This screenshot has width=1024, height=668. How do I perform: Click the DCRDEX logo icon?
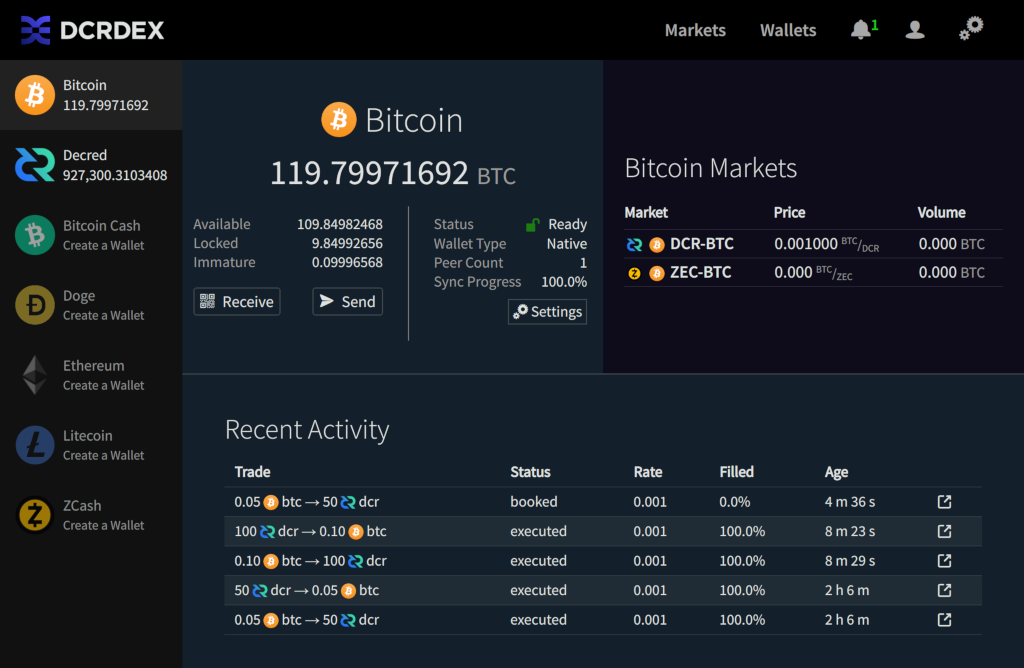point(35,30)
